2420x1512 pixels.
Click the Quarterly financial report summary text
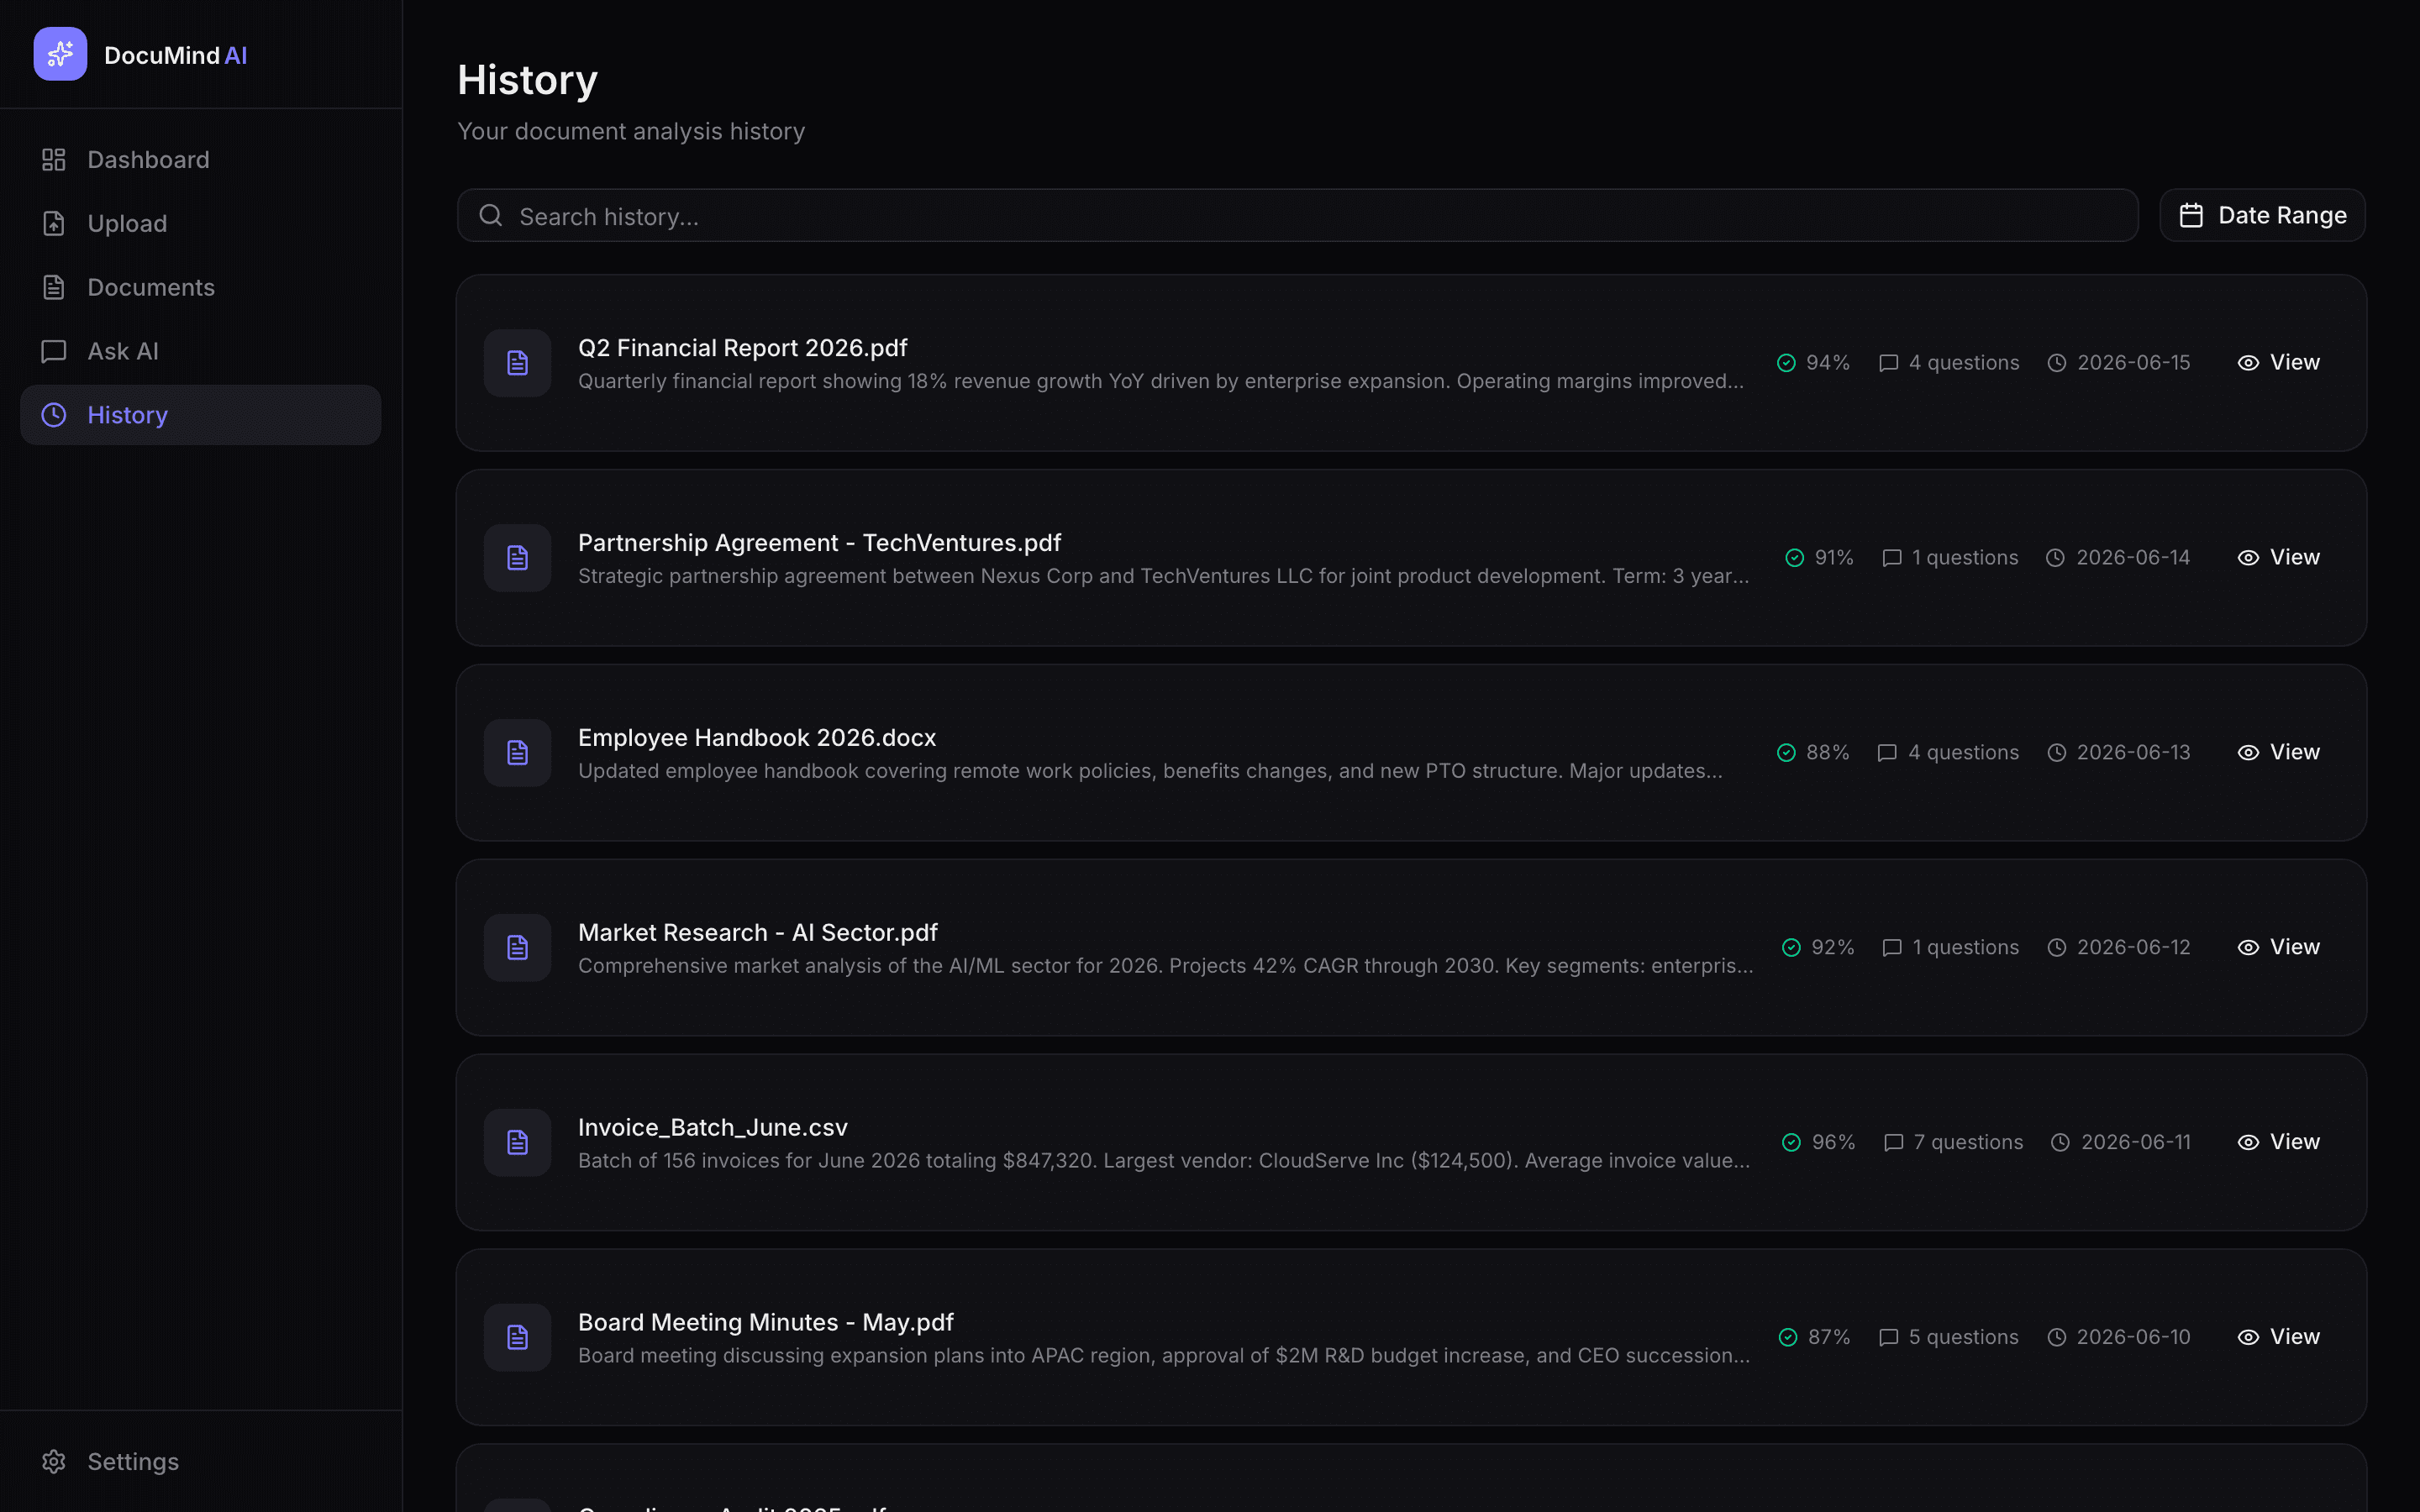pyautogui.click(x=1161, y=382)
